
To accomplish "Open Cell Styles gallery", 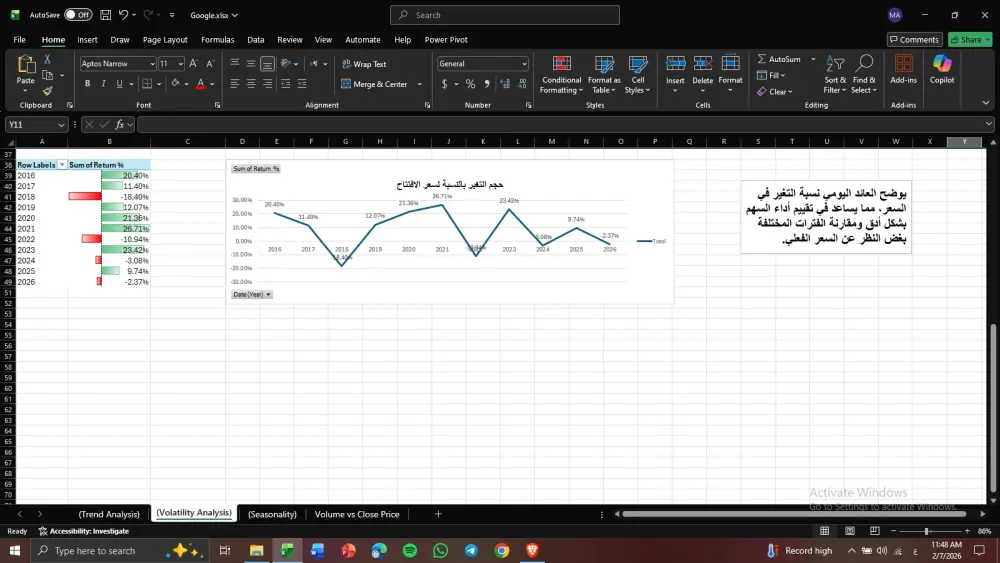I will 638,75.
